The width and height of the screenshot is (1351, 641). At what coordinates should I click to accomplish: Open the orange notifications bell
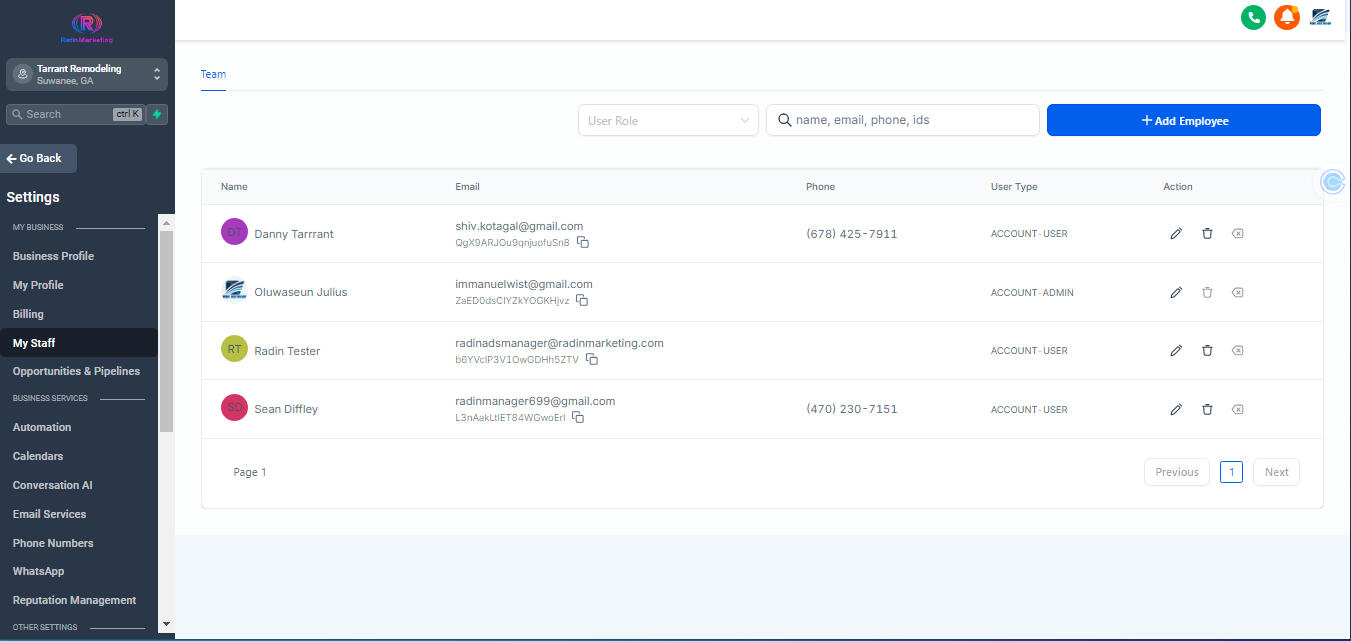pyautogui.click(x=1286, y=17)
